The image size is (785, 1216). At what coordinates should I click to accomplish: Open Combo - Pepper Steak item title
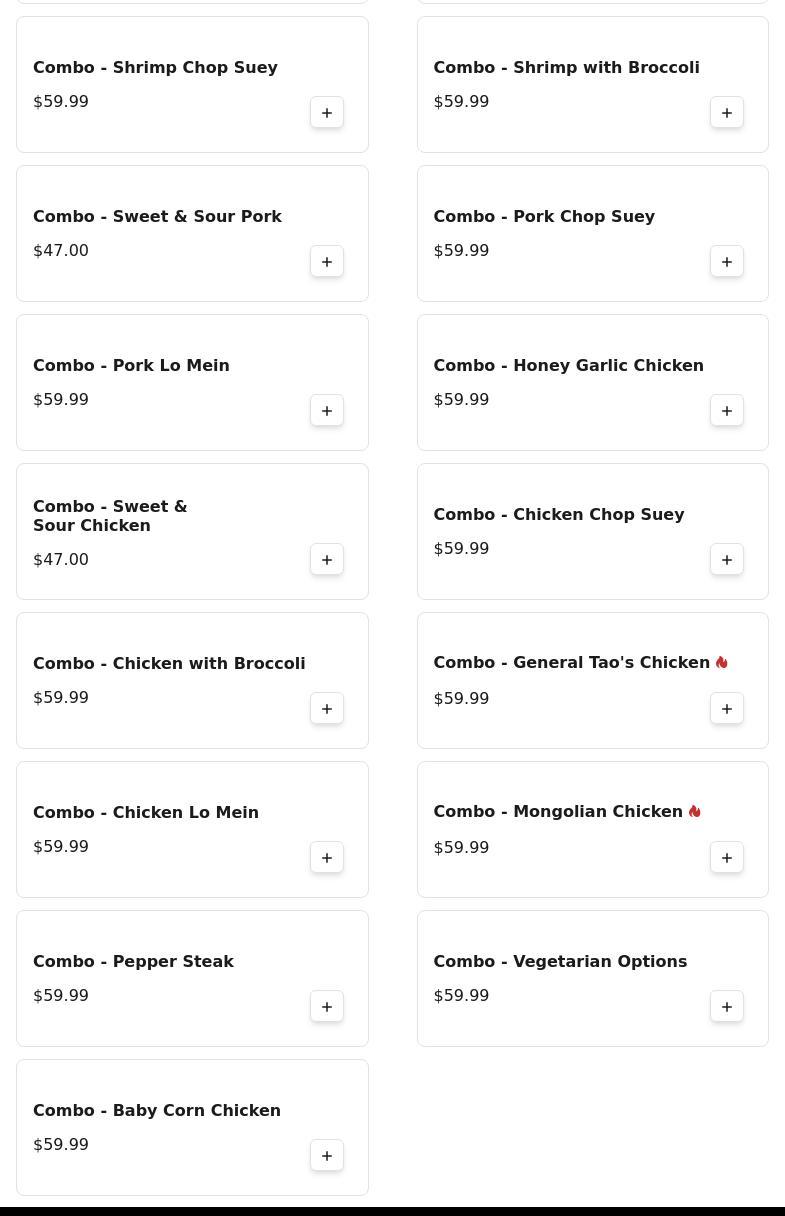coord(133,961)
